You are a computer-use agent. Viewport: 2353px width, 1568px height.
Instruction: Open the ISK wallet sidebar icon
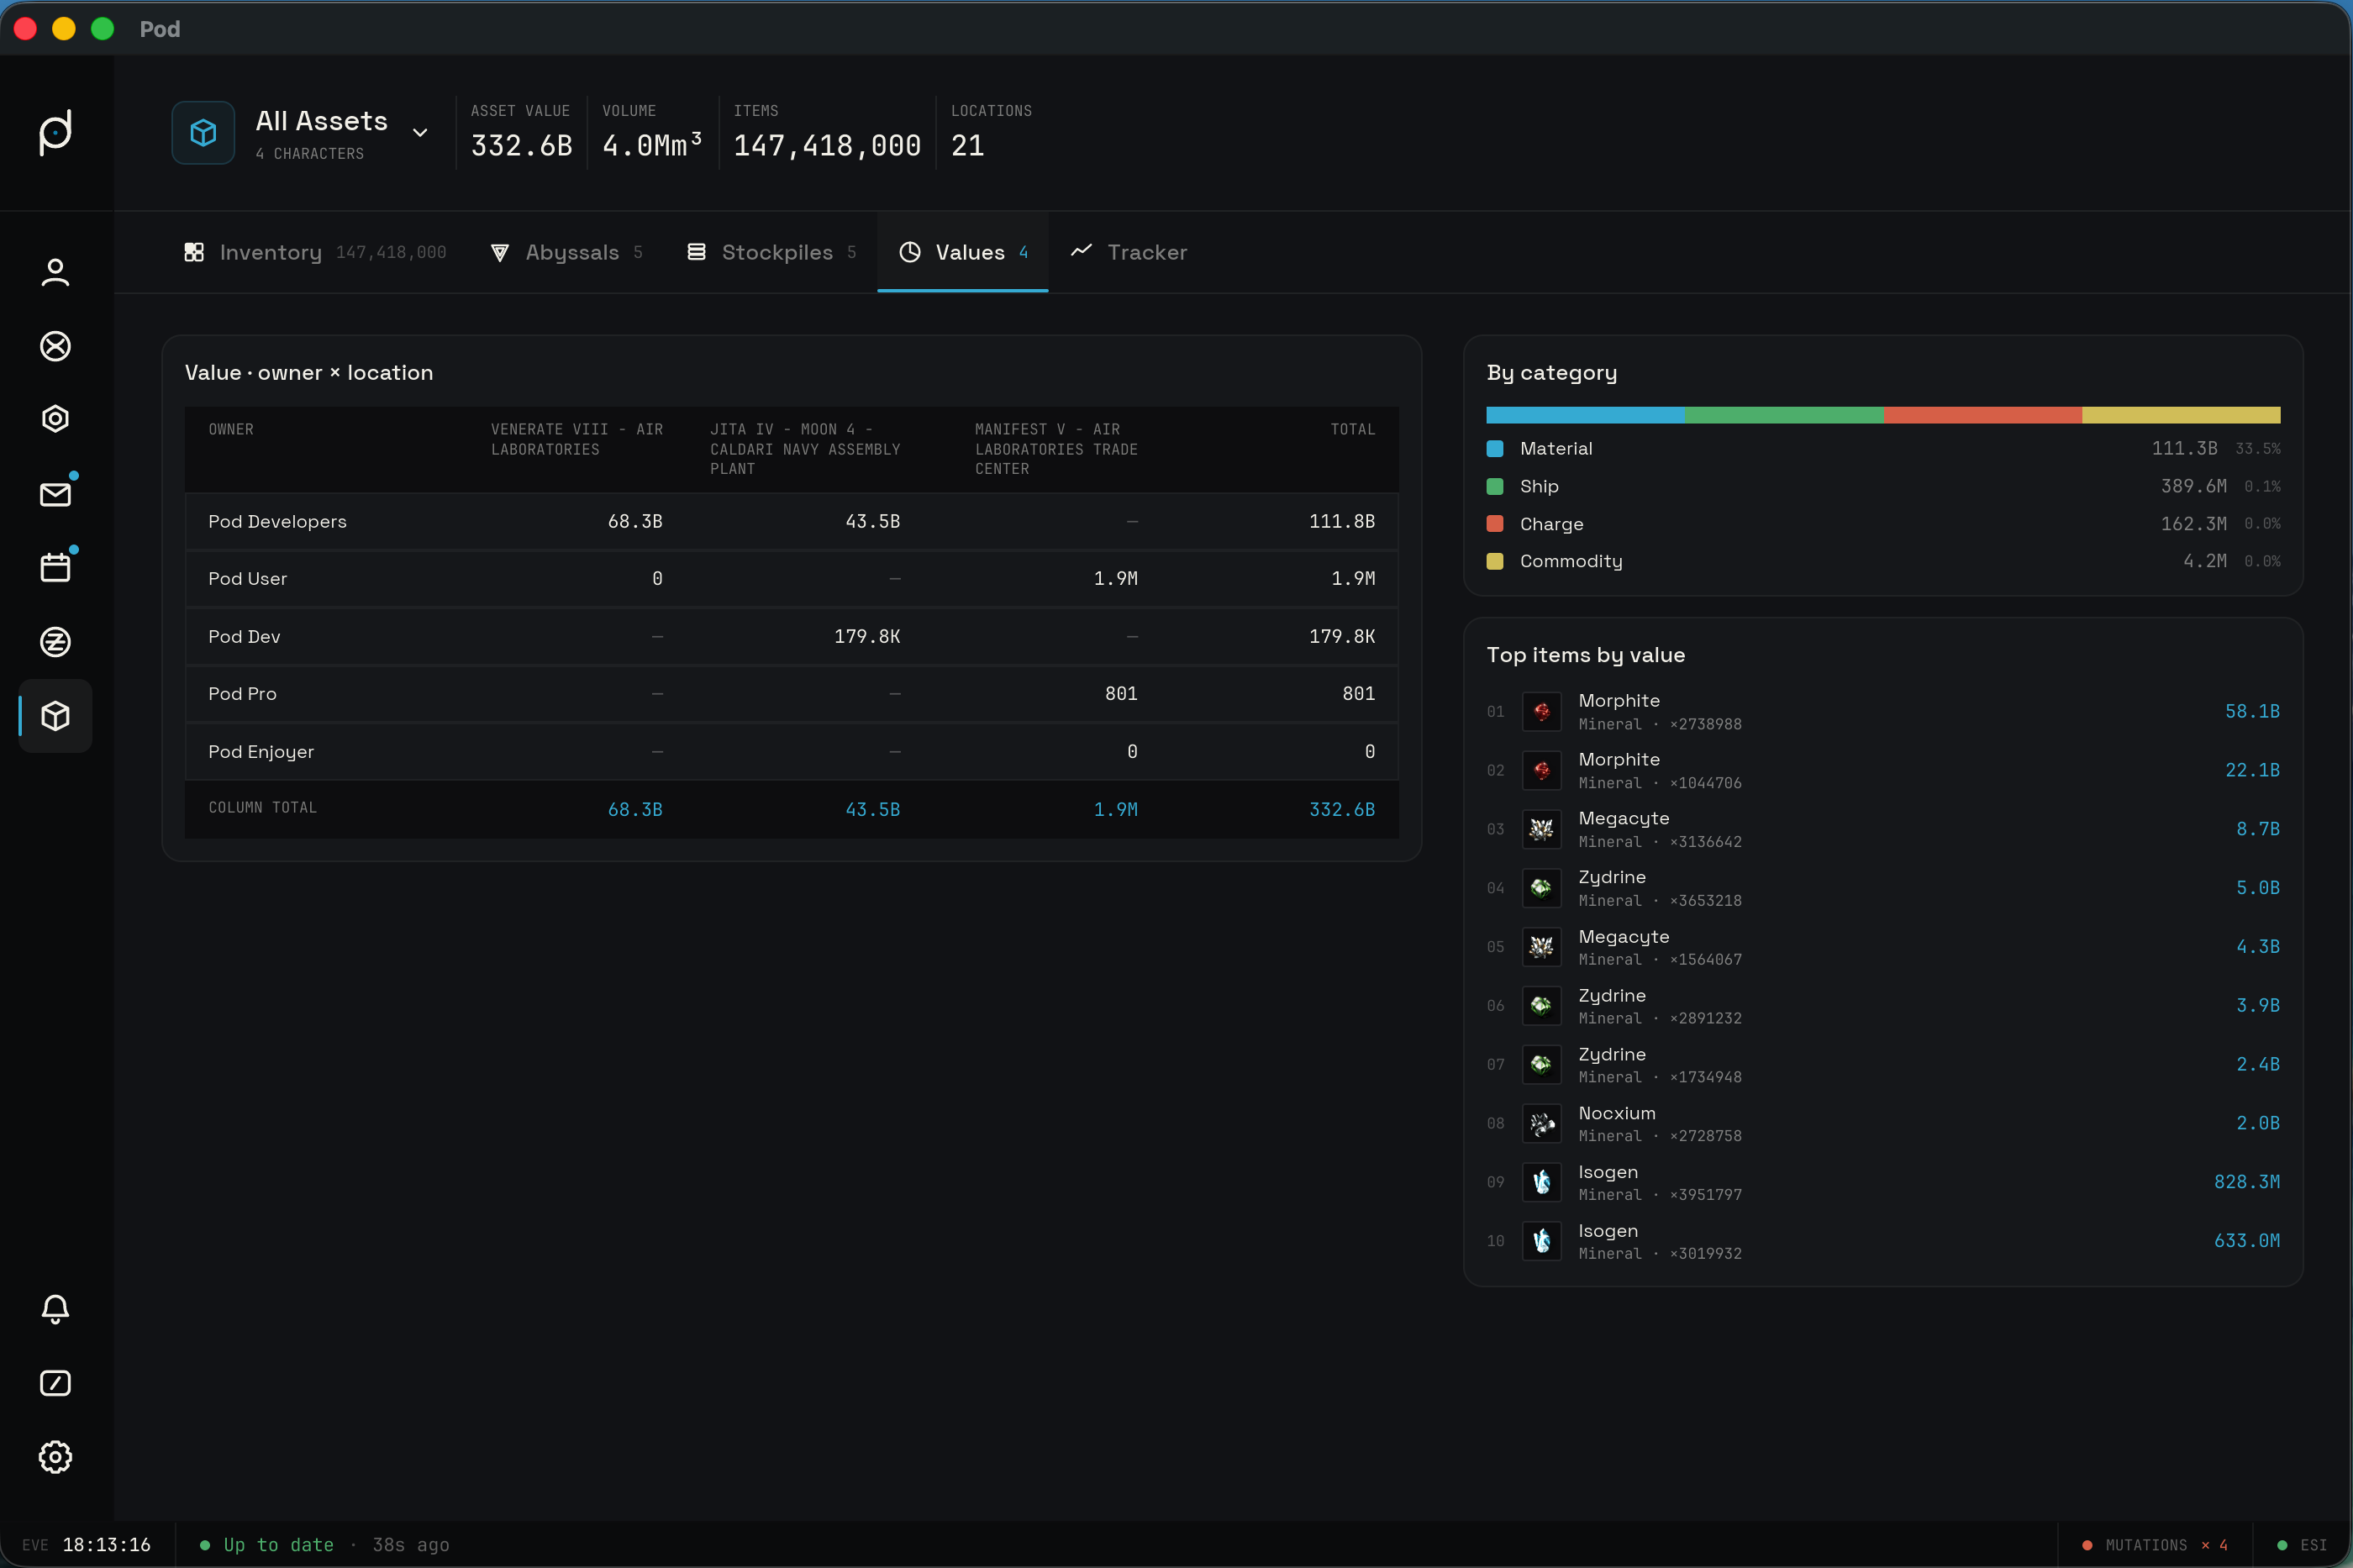(x=55, y=642)
